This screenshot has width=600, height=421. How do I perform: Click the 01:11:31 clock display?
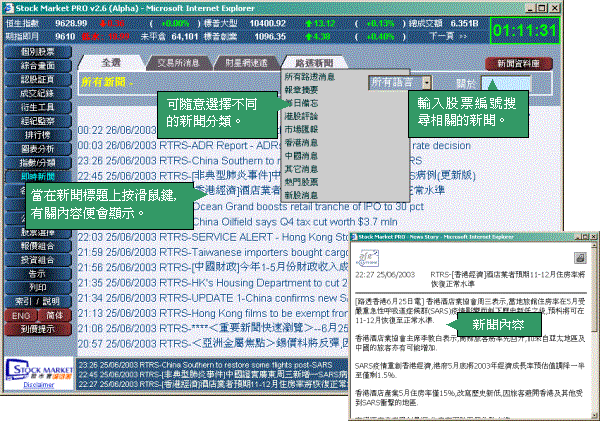tap(525, 30)
